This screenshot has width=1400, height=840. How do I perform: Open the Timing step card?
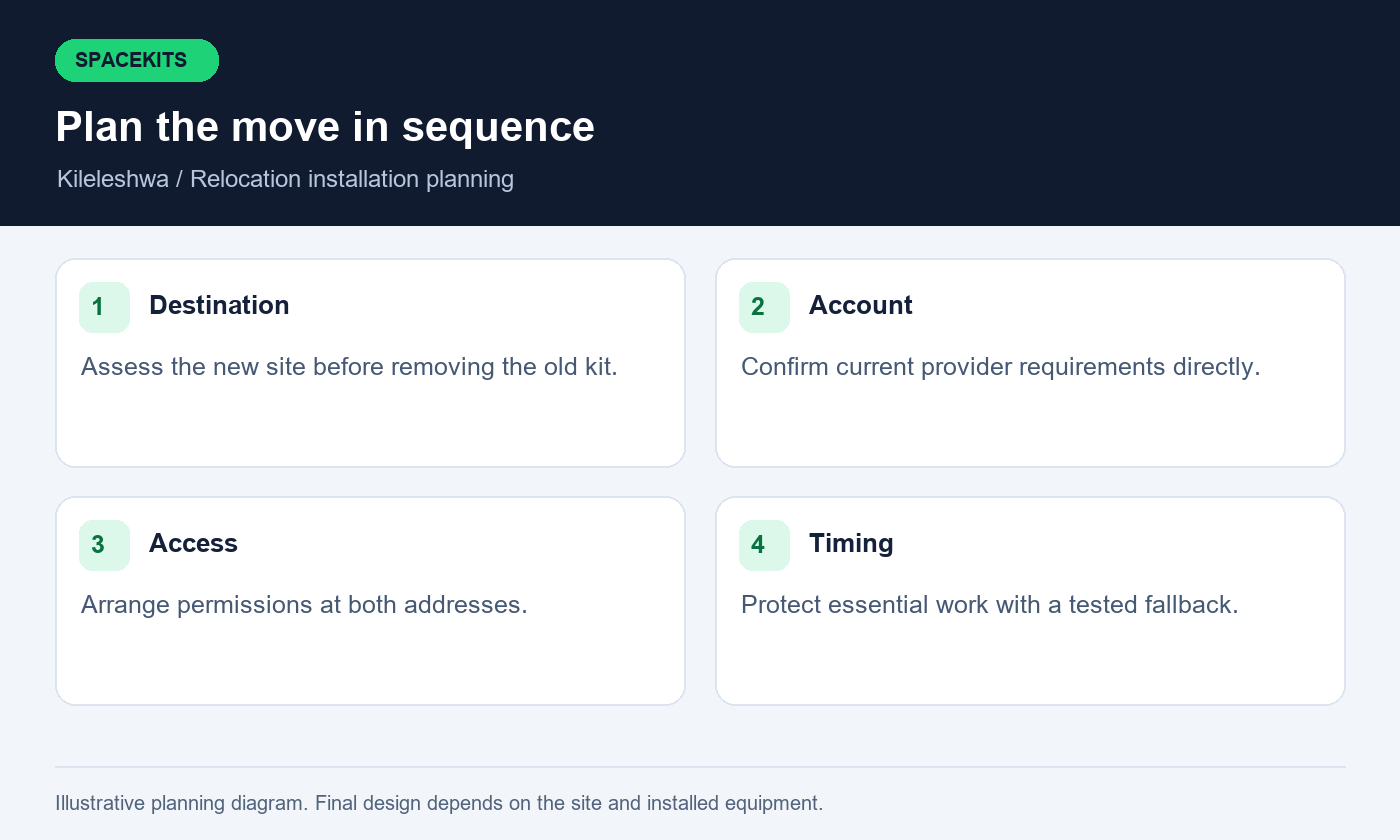pos(1030,601)
